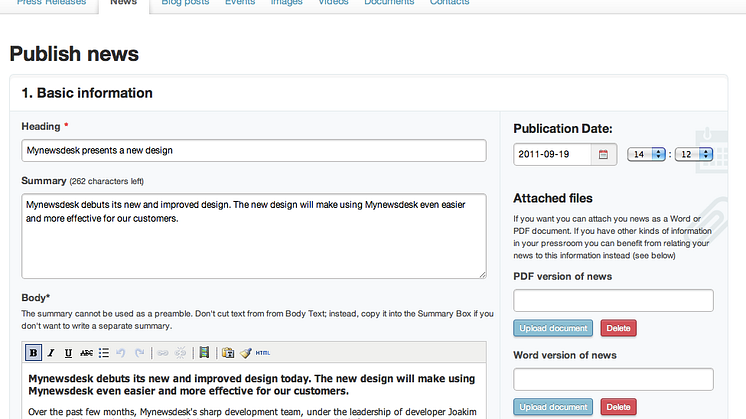Screen dimensions: 746x419
Task: Toggle underline formatting in body editor
Action: [x=68, y=353]
